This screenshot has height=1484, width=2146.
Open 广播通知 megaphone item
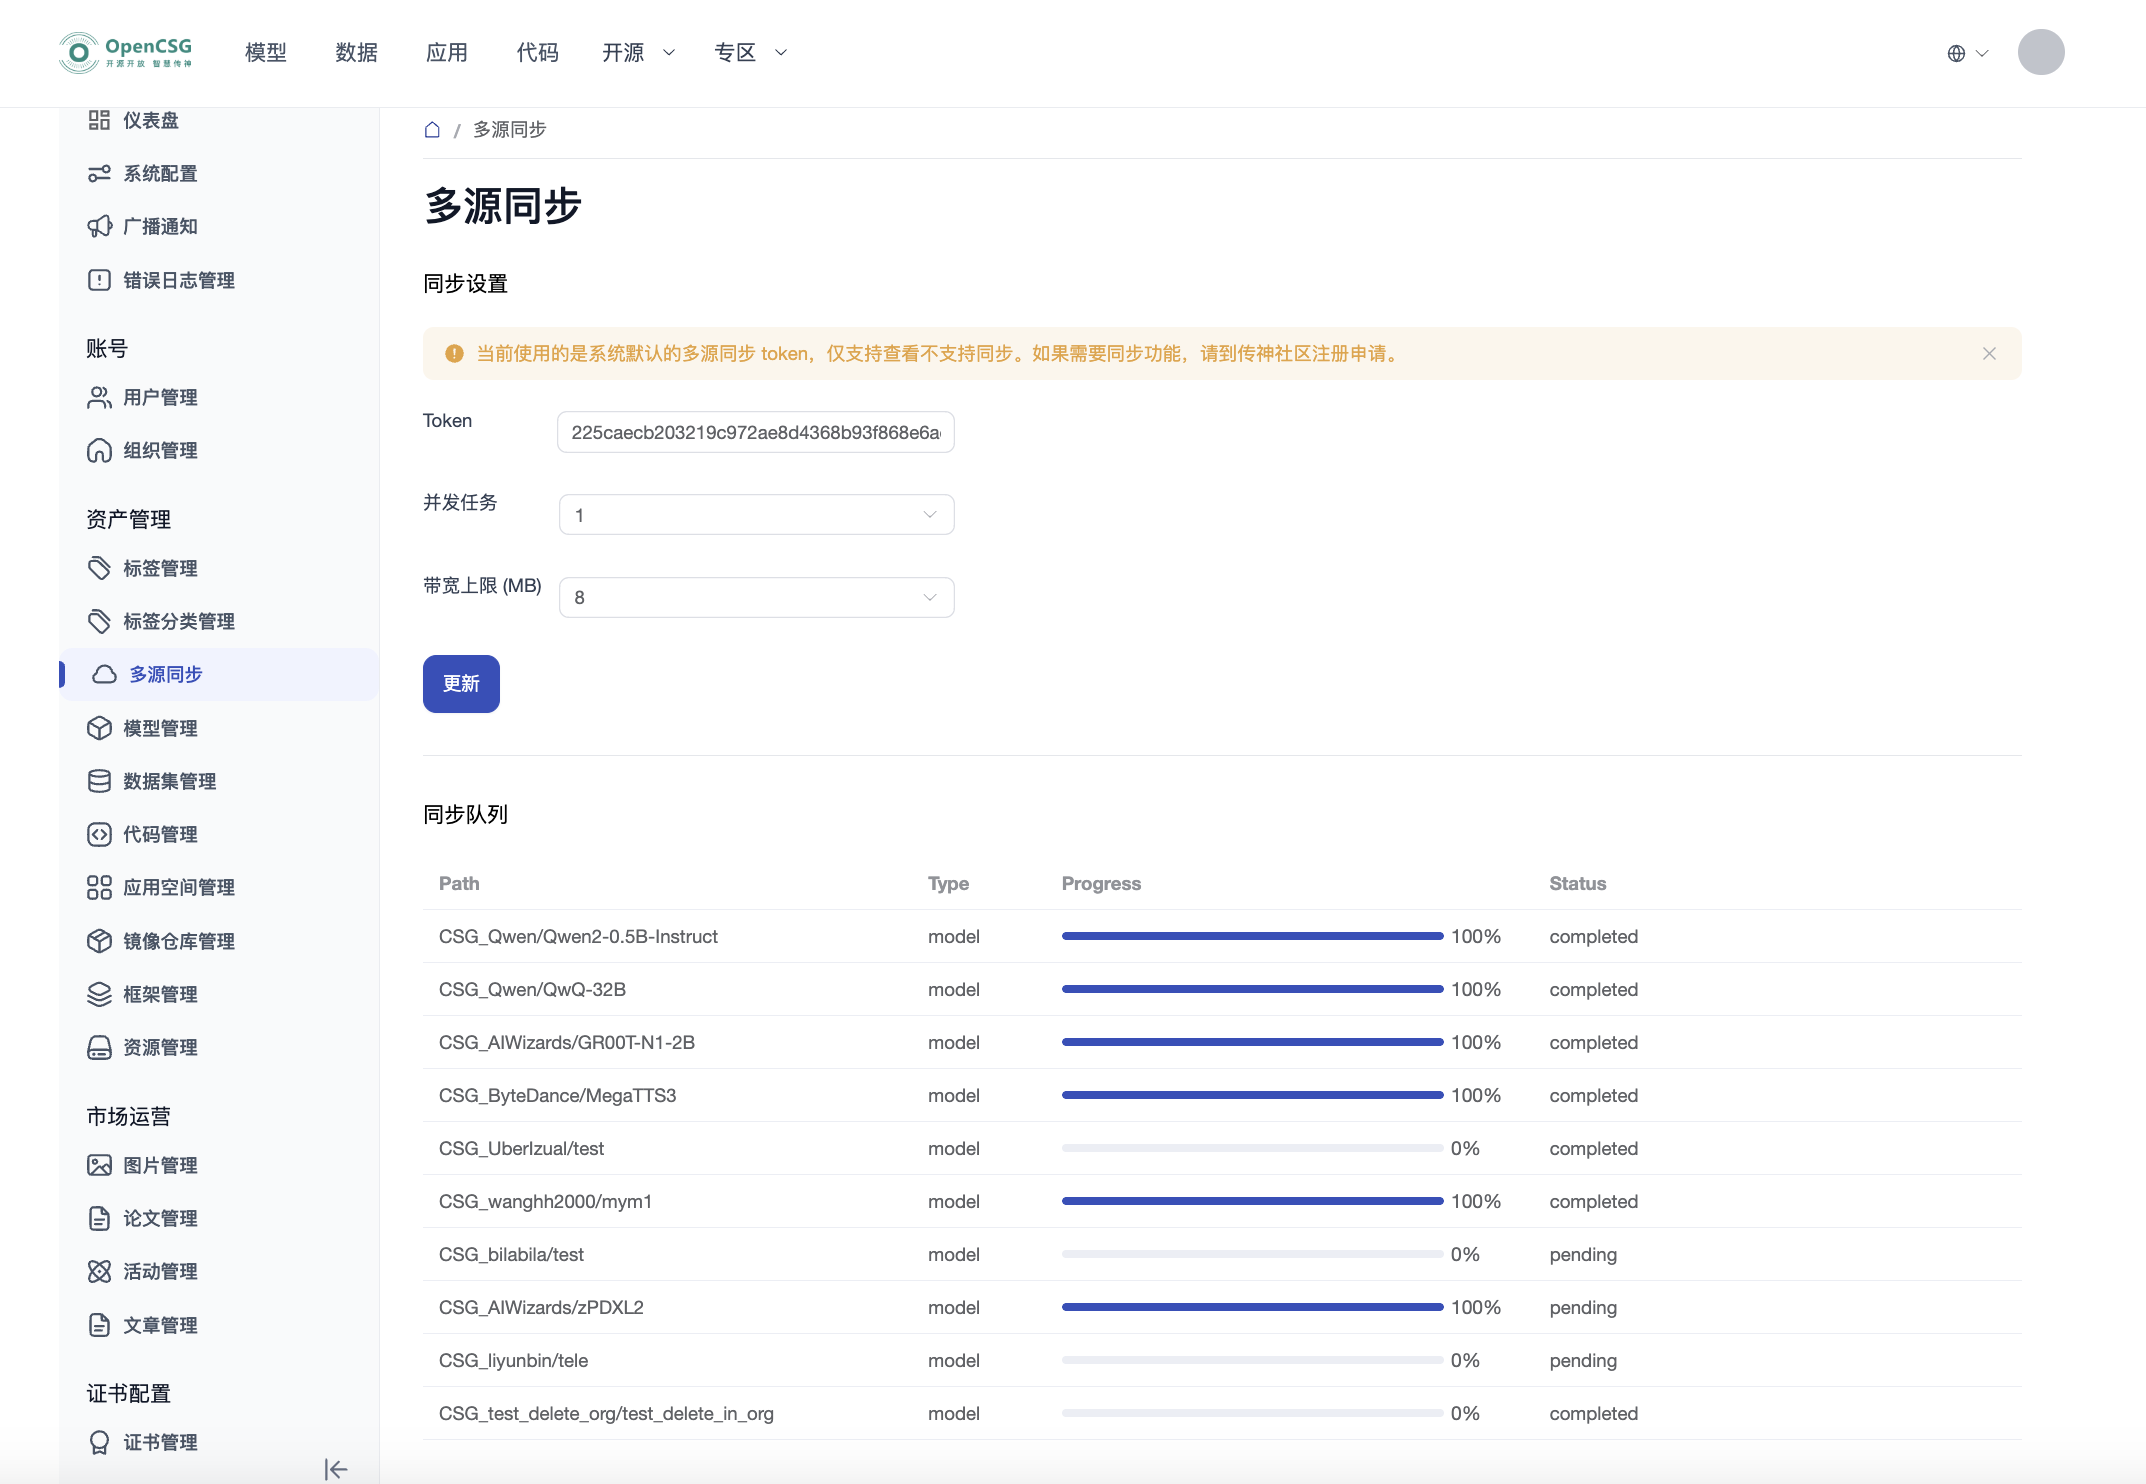tap(160, 227)
